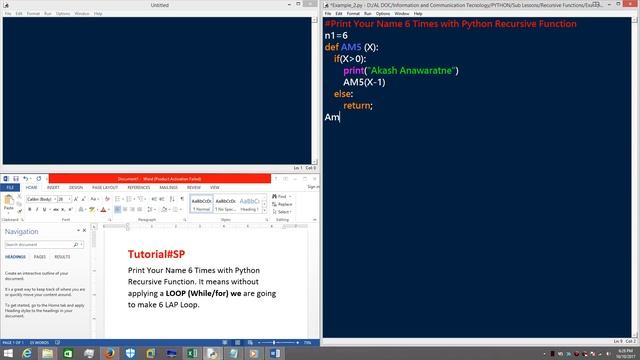
Task: Toggle Justify alignment in the Paragraph group
Action: [140, 209]
